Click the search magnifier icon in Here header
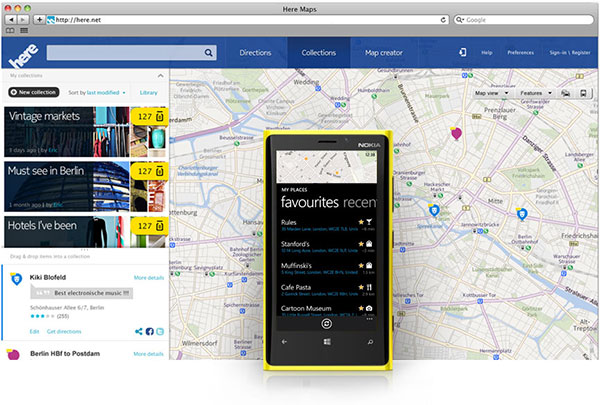Viewport: 600px width, 405px height. point(208,53)
